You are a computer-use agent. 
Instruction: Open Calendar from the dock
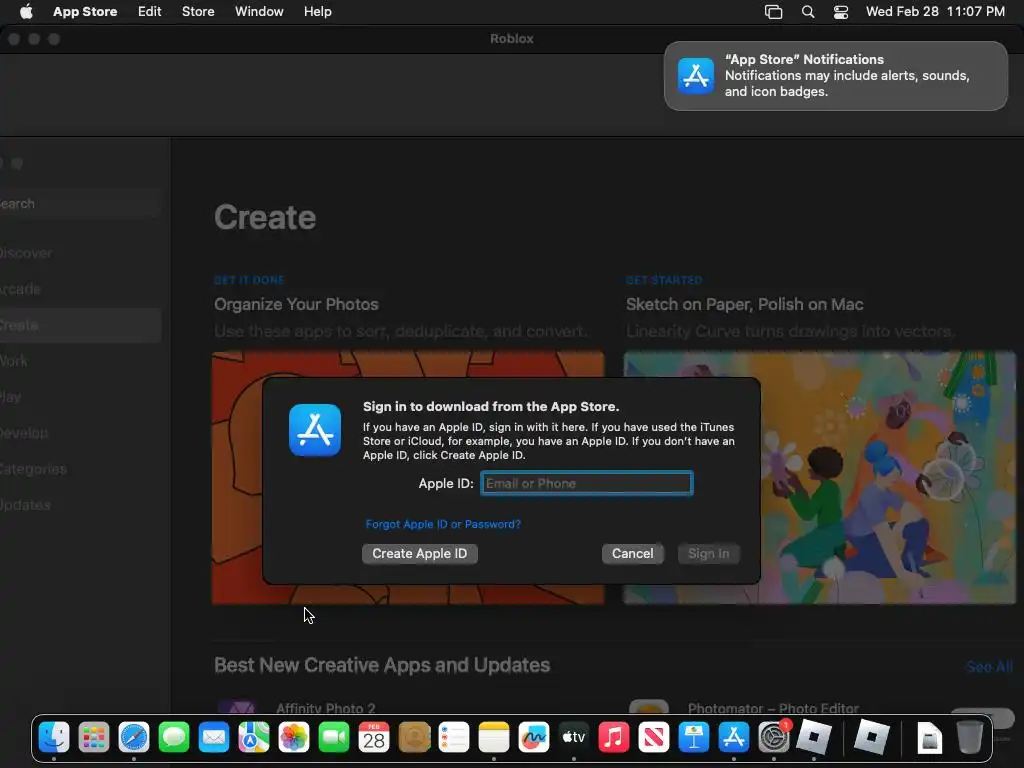(x=374, y=738)
